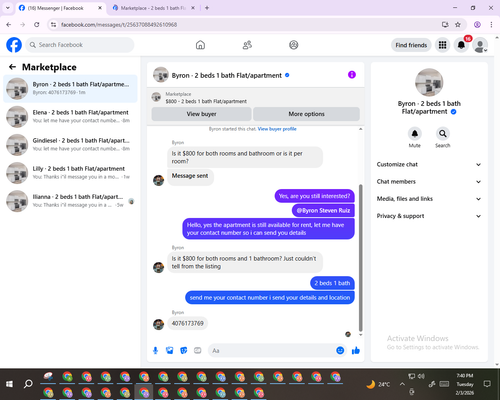Click the 2 beds 1 bath message

coord(332,283)
